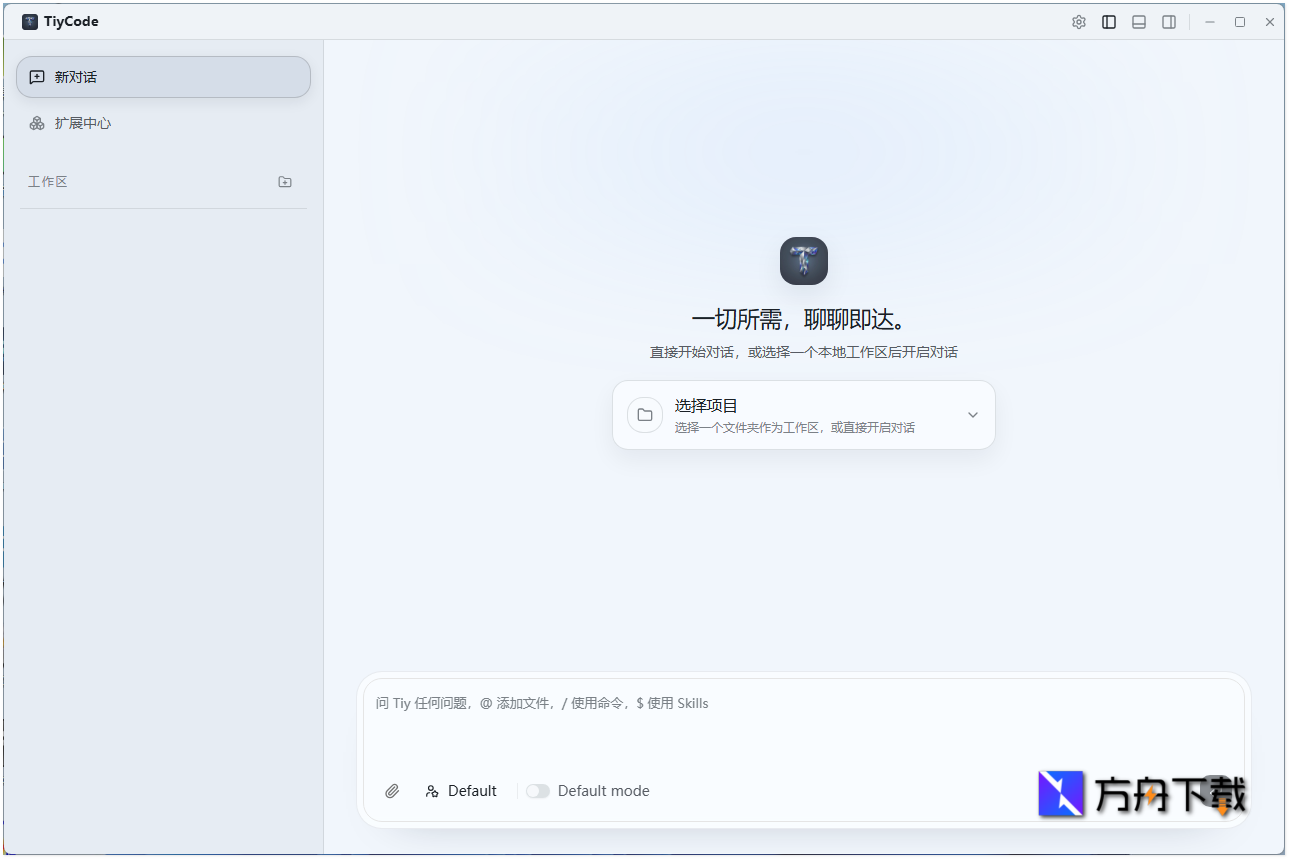Open the Extension Center (扩展中心)
Screen dimensions: 1289x859
tap(163, 123)
